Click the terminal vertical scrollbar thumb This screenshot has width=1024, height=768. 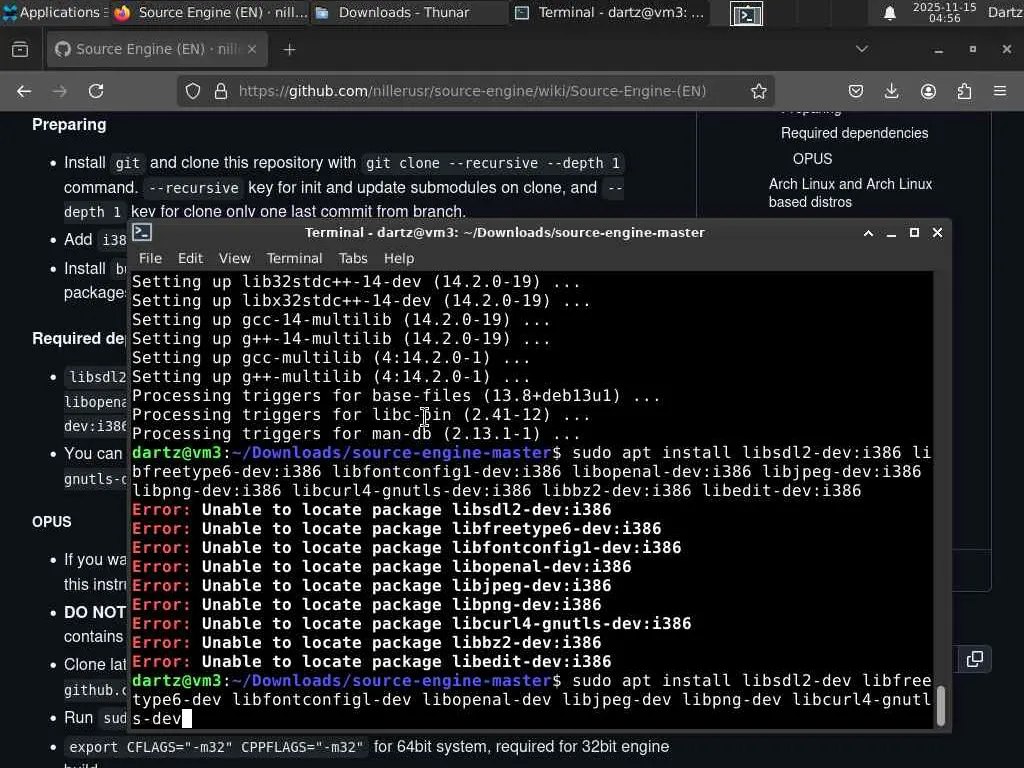point(940,706)
